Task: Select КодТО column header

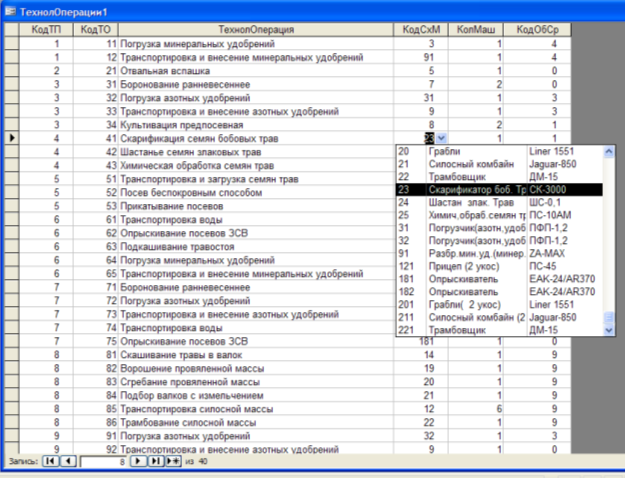Action: [96, 30]
